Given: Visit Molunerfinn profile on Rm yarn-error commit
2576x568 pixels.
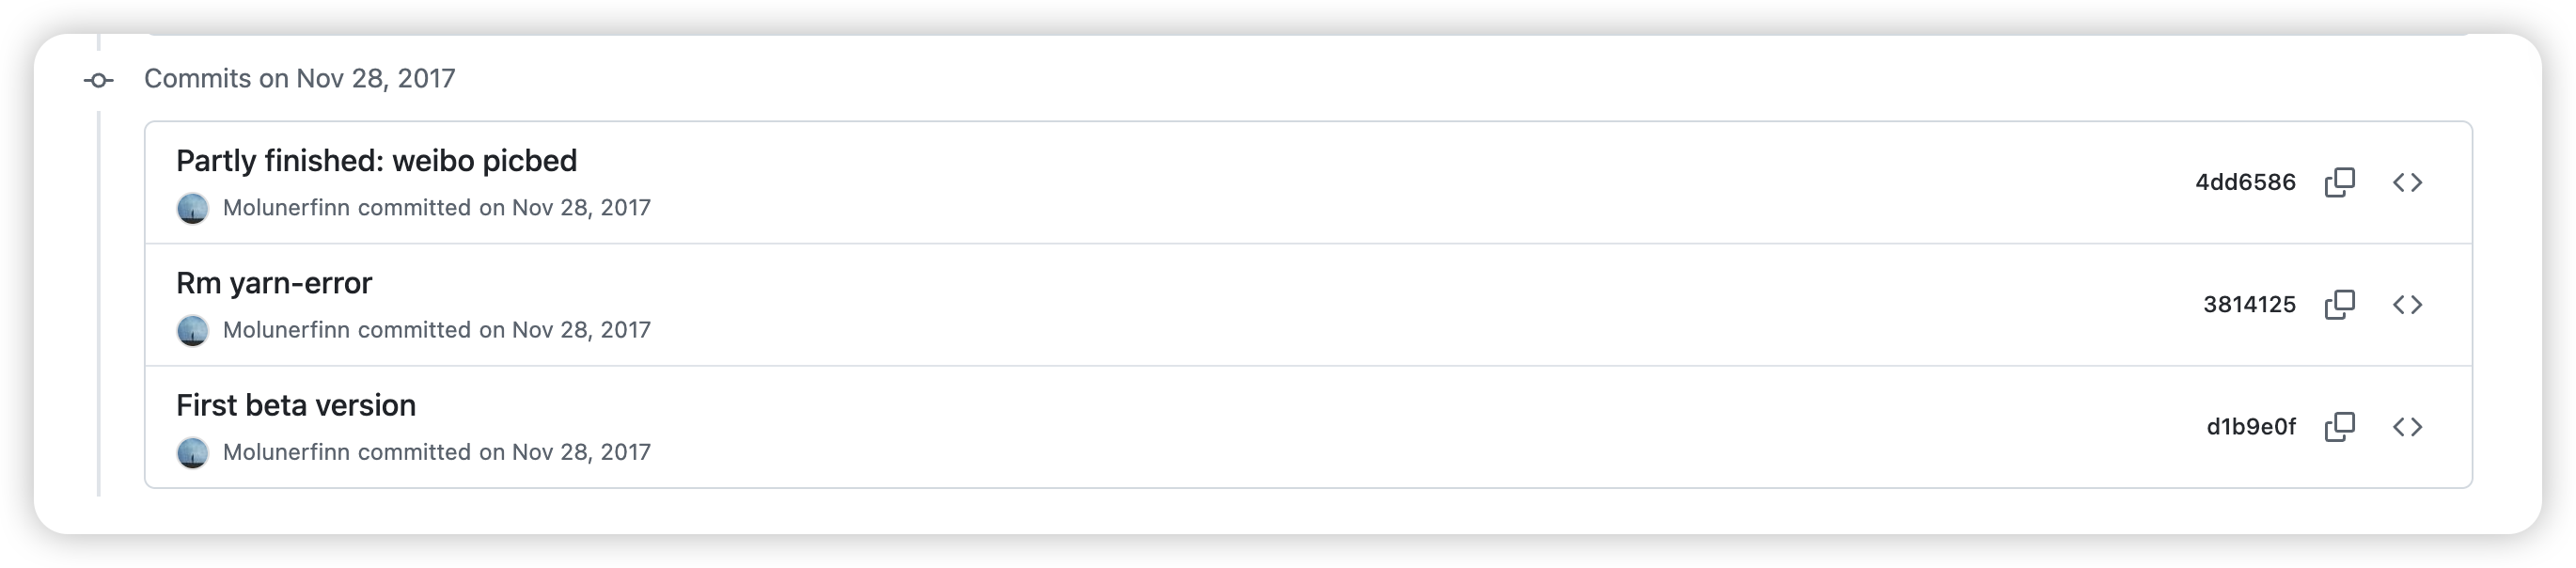Looking at the screenshot, I should tap(286, 330).
